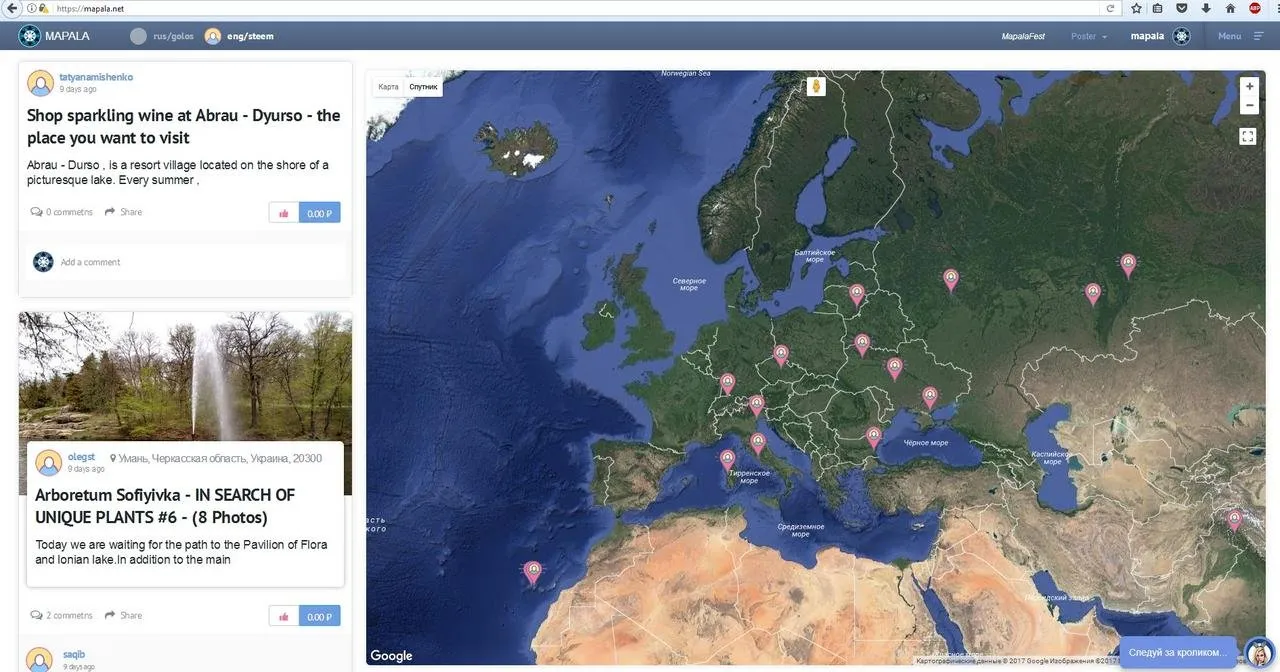Click the Google logo on the map
Image resolution: width=1280 pixels, height=672 pixels.
point(391,656)
